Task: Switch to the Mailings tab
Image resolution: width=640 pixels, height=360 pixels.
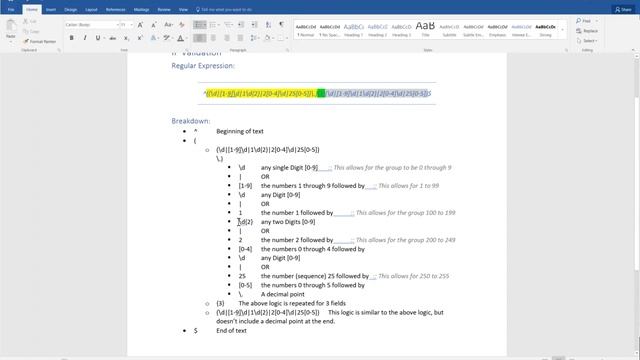Action: 141,9
